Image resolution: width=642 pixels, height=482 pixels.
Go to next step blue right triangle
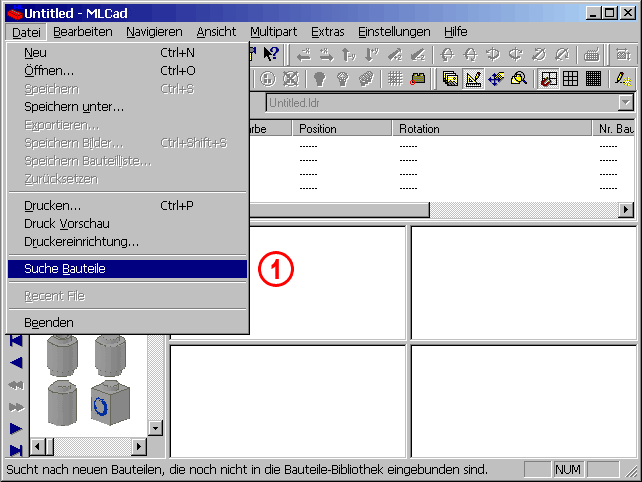tap(16, 429)
